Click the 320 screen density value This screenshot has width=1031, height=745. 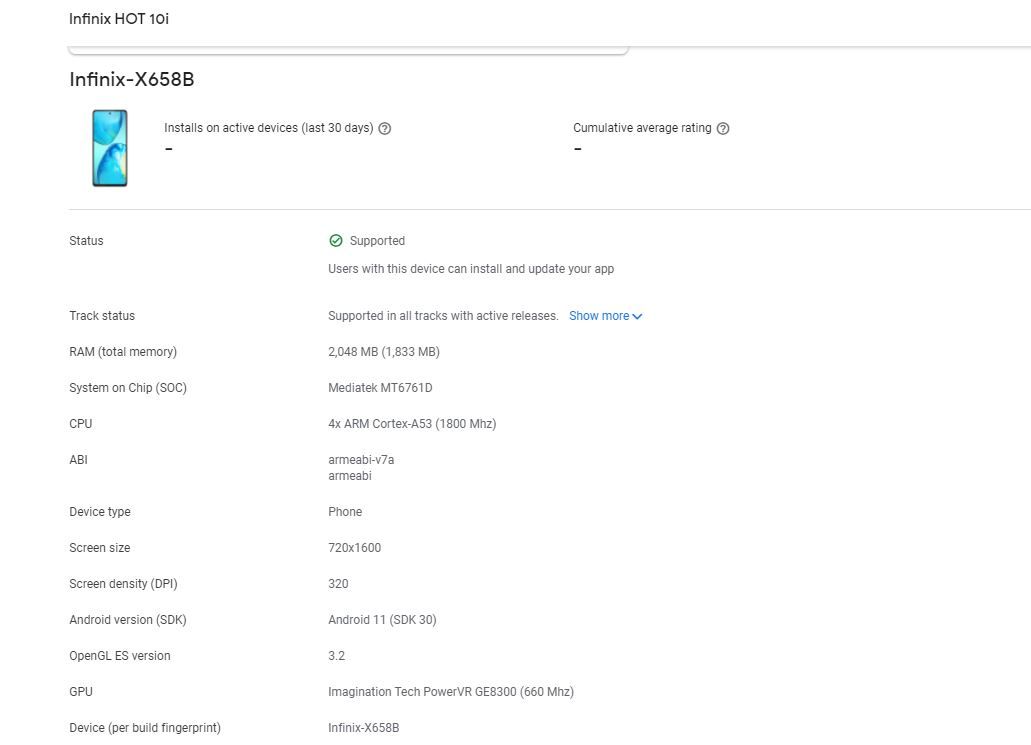[x=339, y=584]
